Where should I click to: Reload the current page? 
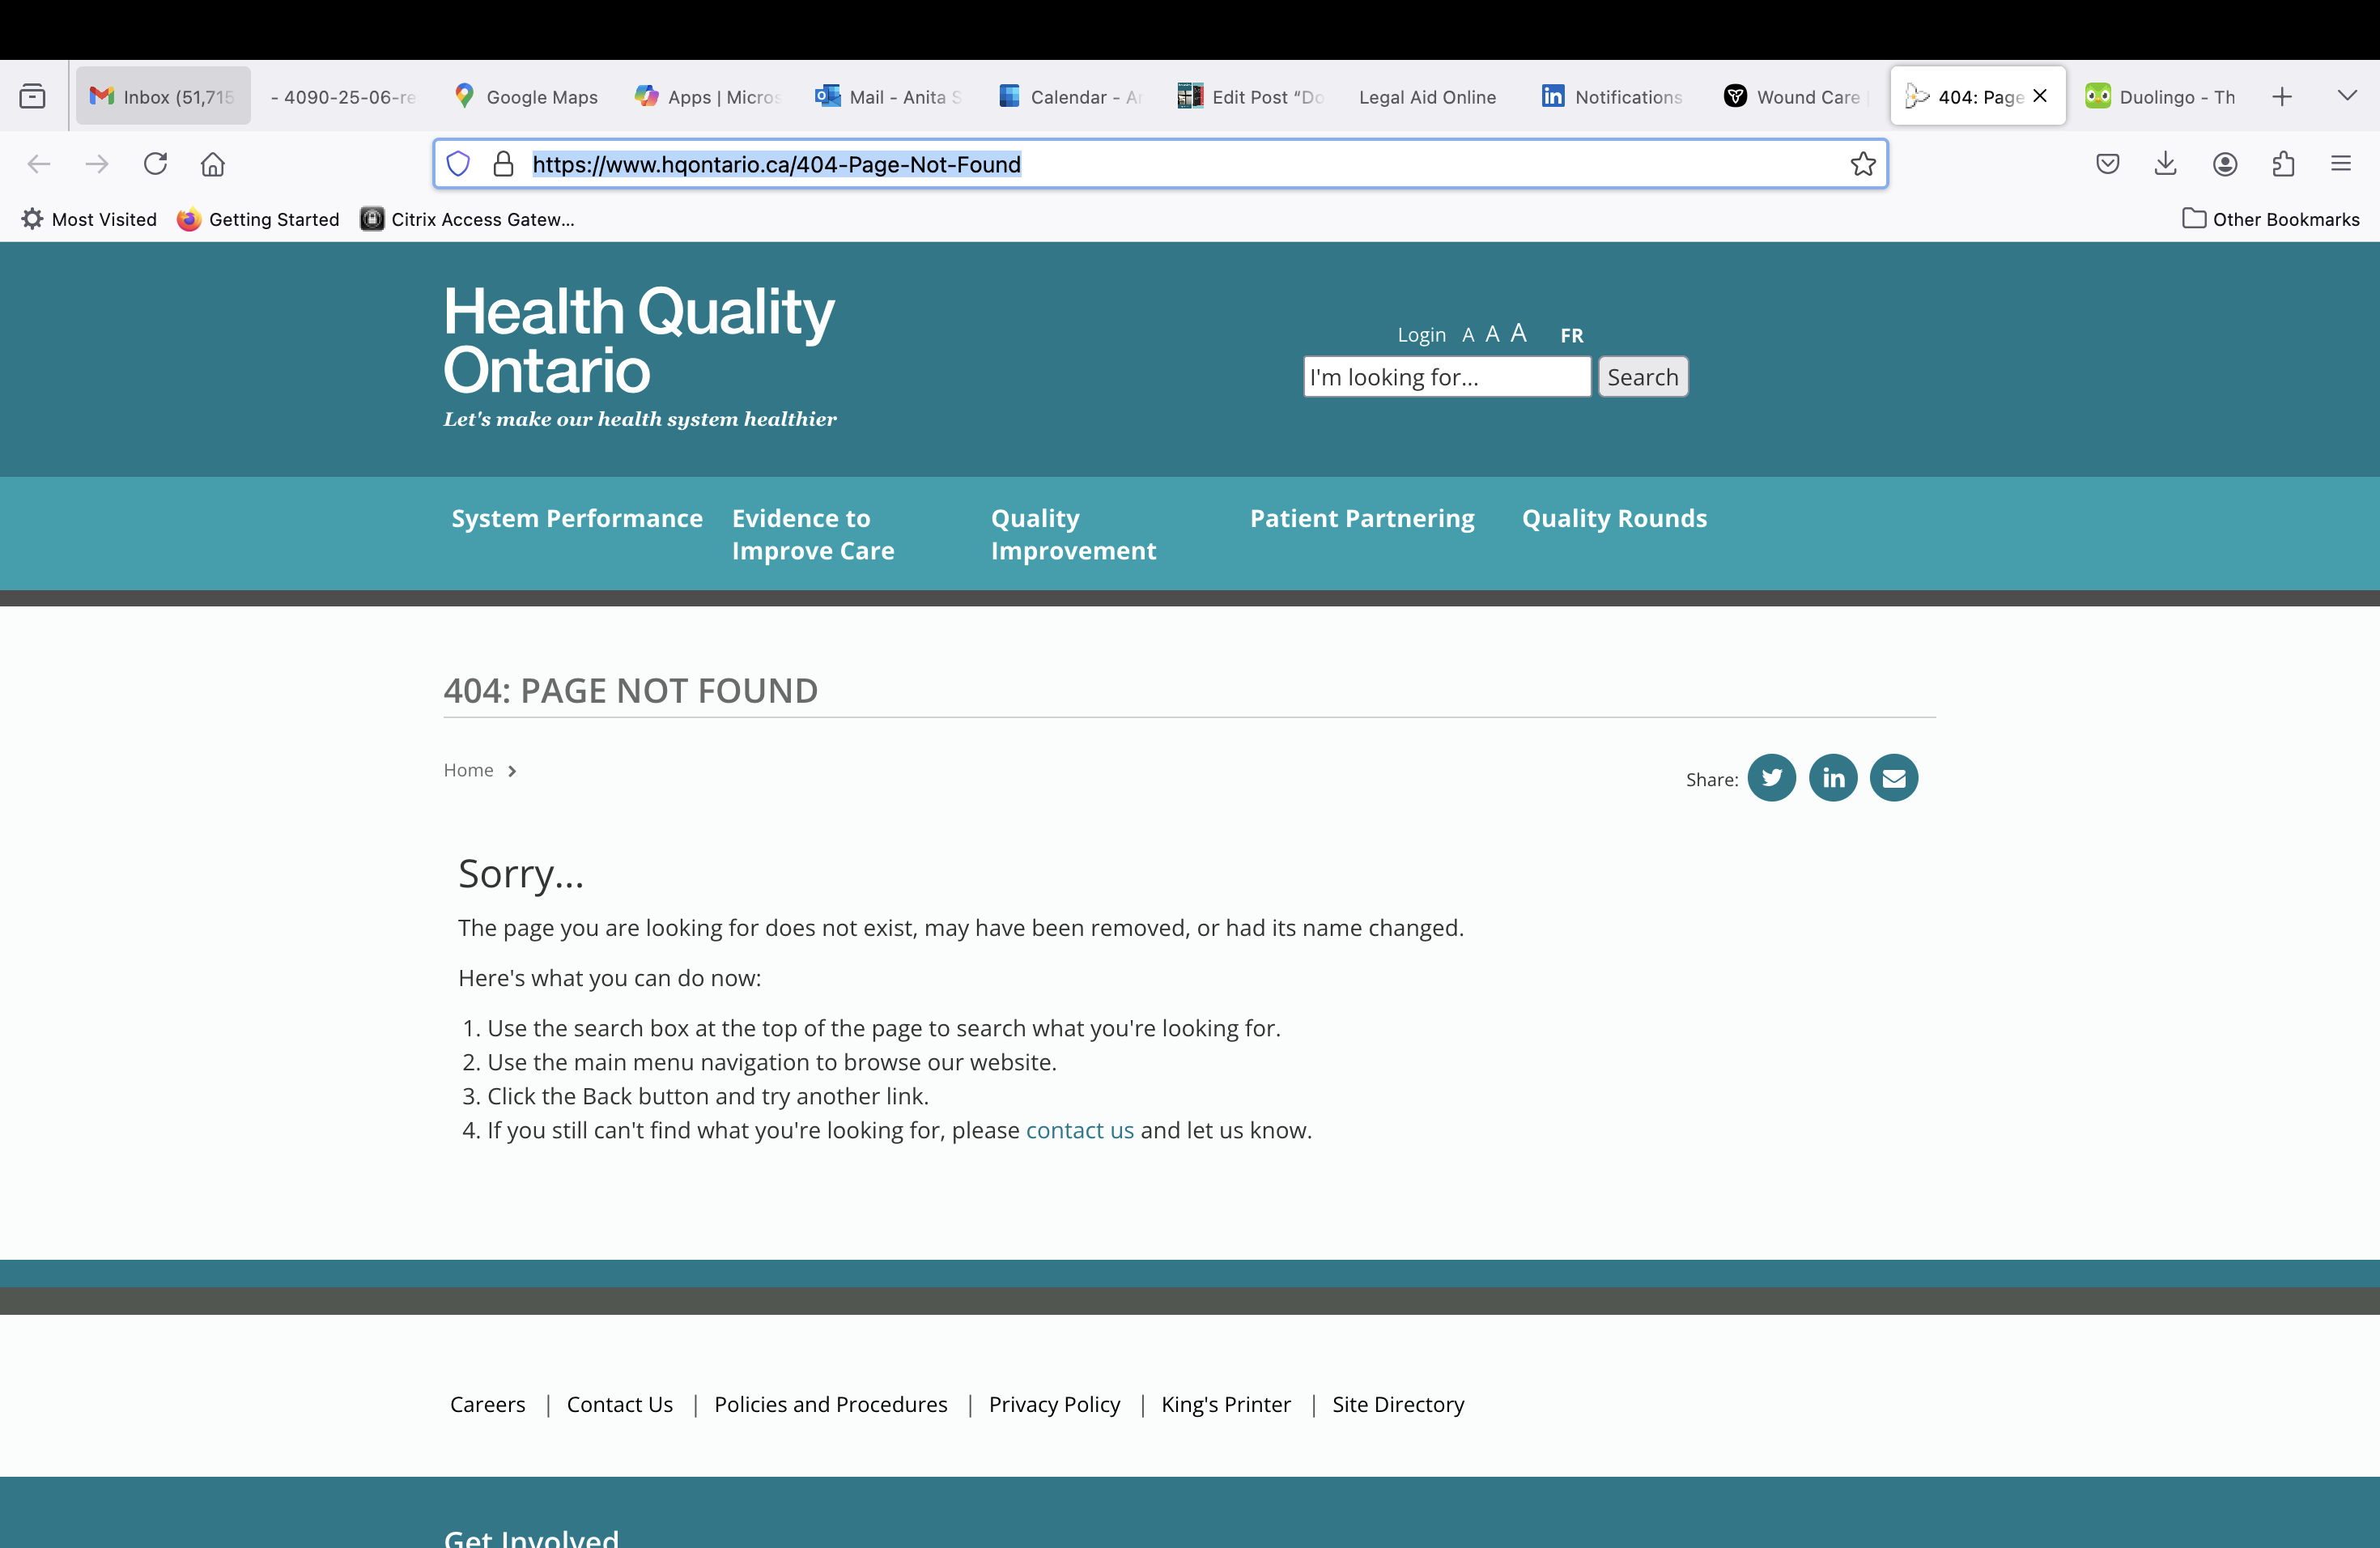155,164
